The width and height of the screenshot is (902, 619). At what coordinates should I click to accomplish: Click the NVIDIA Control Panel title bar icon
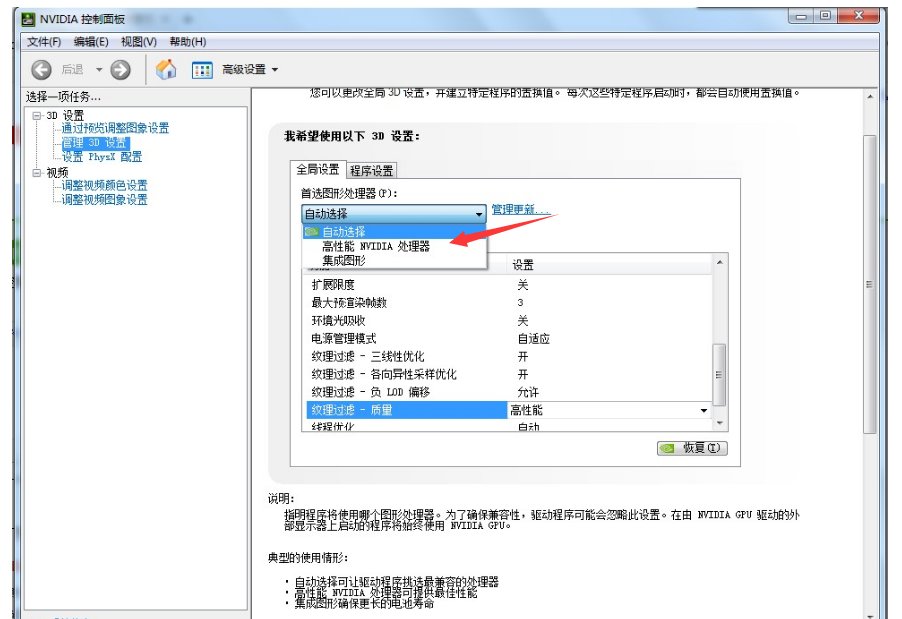click(x=29, y=18)
